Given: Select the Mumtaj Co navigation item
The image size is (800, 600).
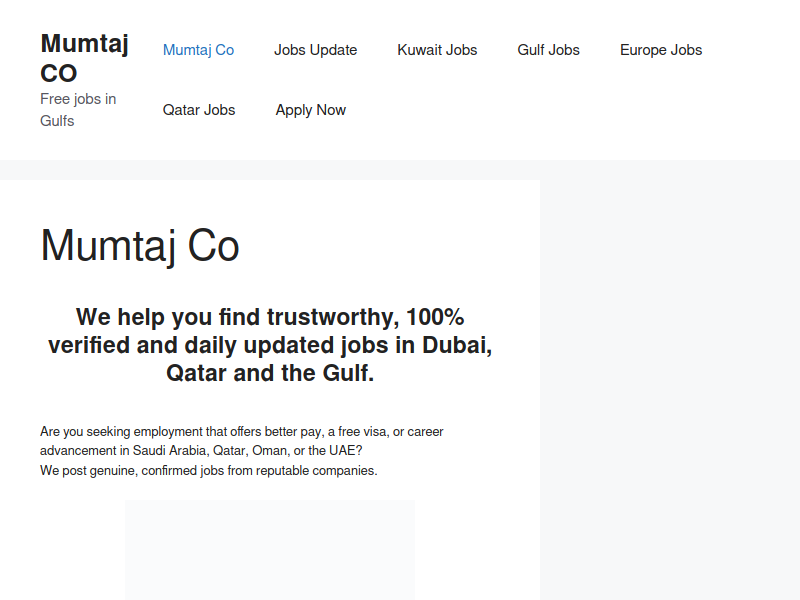Looking at the screenshot, I should coord(198,50).
